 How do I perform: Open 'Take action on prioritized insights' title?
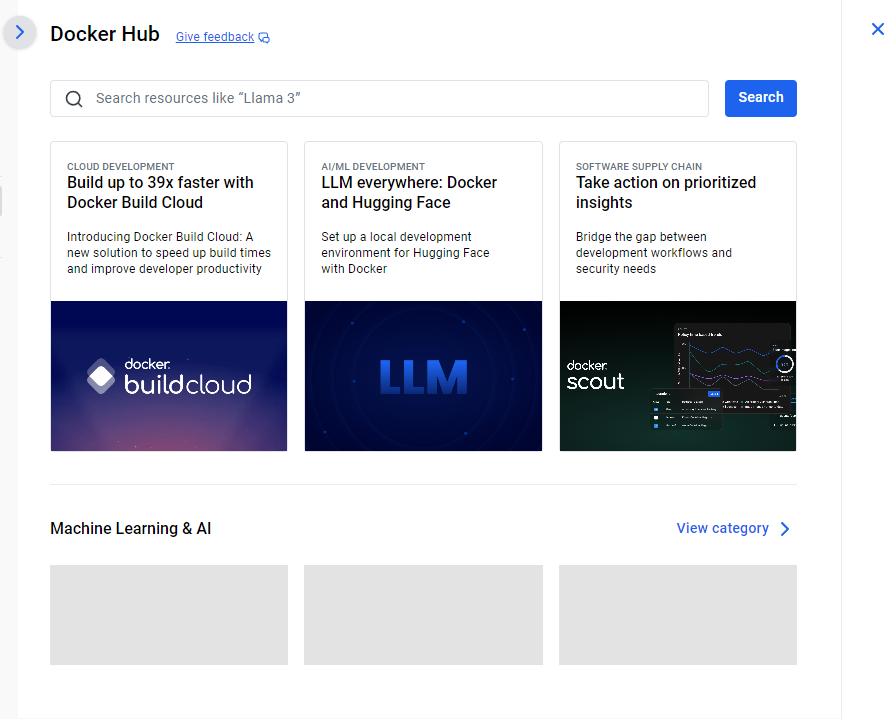(x=666, y=192)
